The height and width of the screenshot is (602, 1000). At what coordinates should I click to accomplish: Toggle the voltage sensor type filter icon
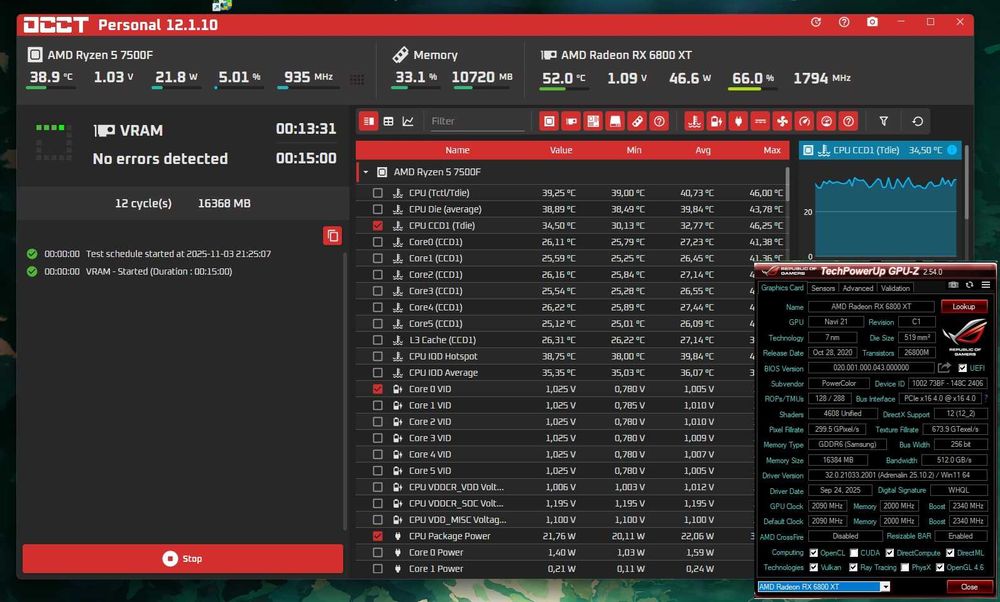click(716, 121)
